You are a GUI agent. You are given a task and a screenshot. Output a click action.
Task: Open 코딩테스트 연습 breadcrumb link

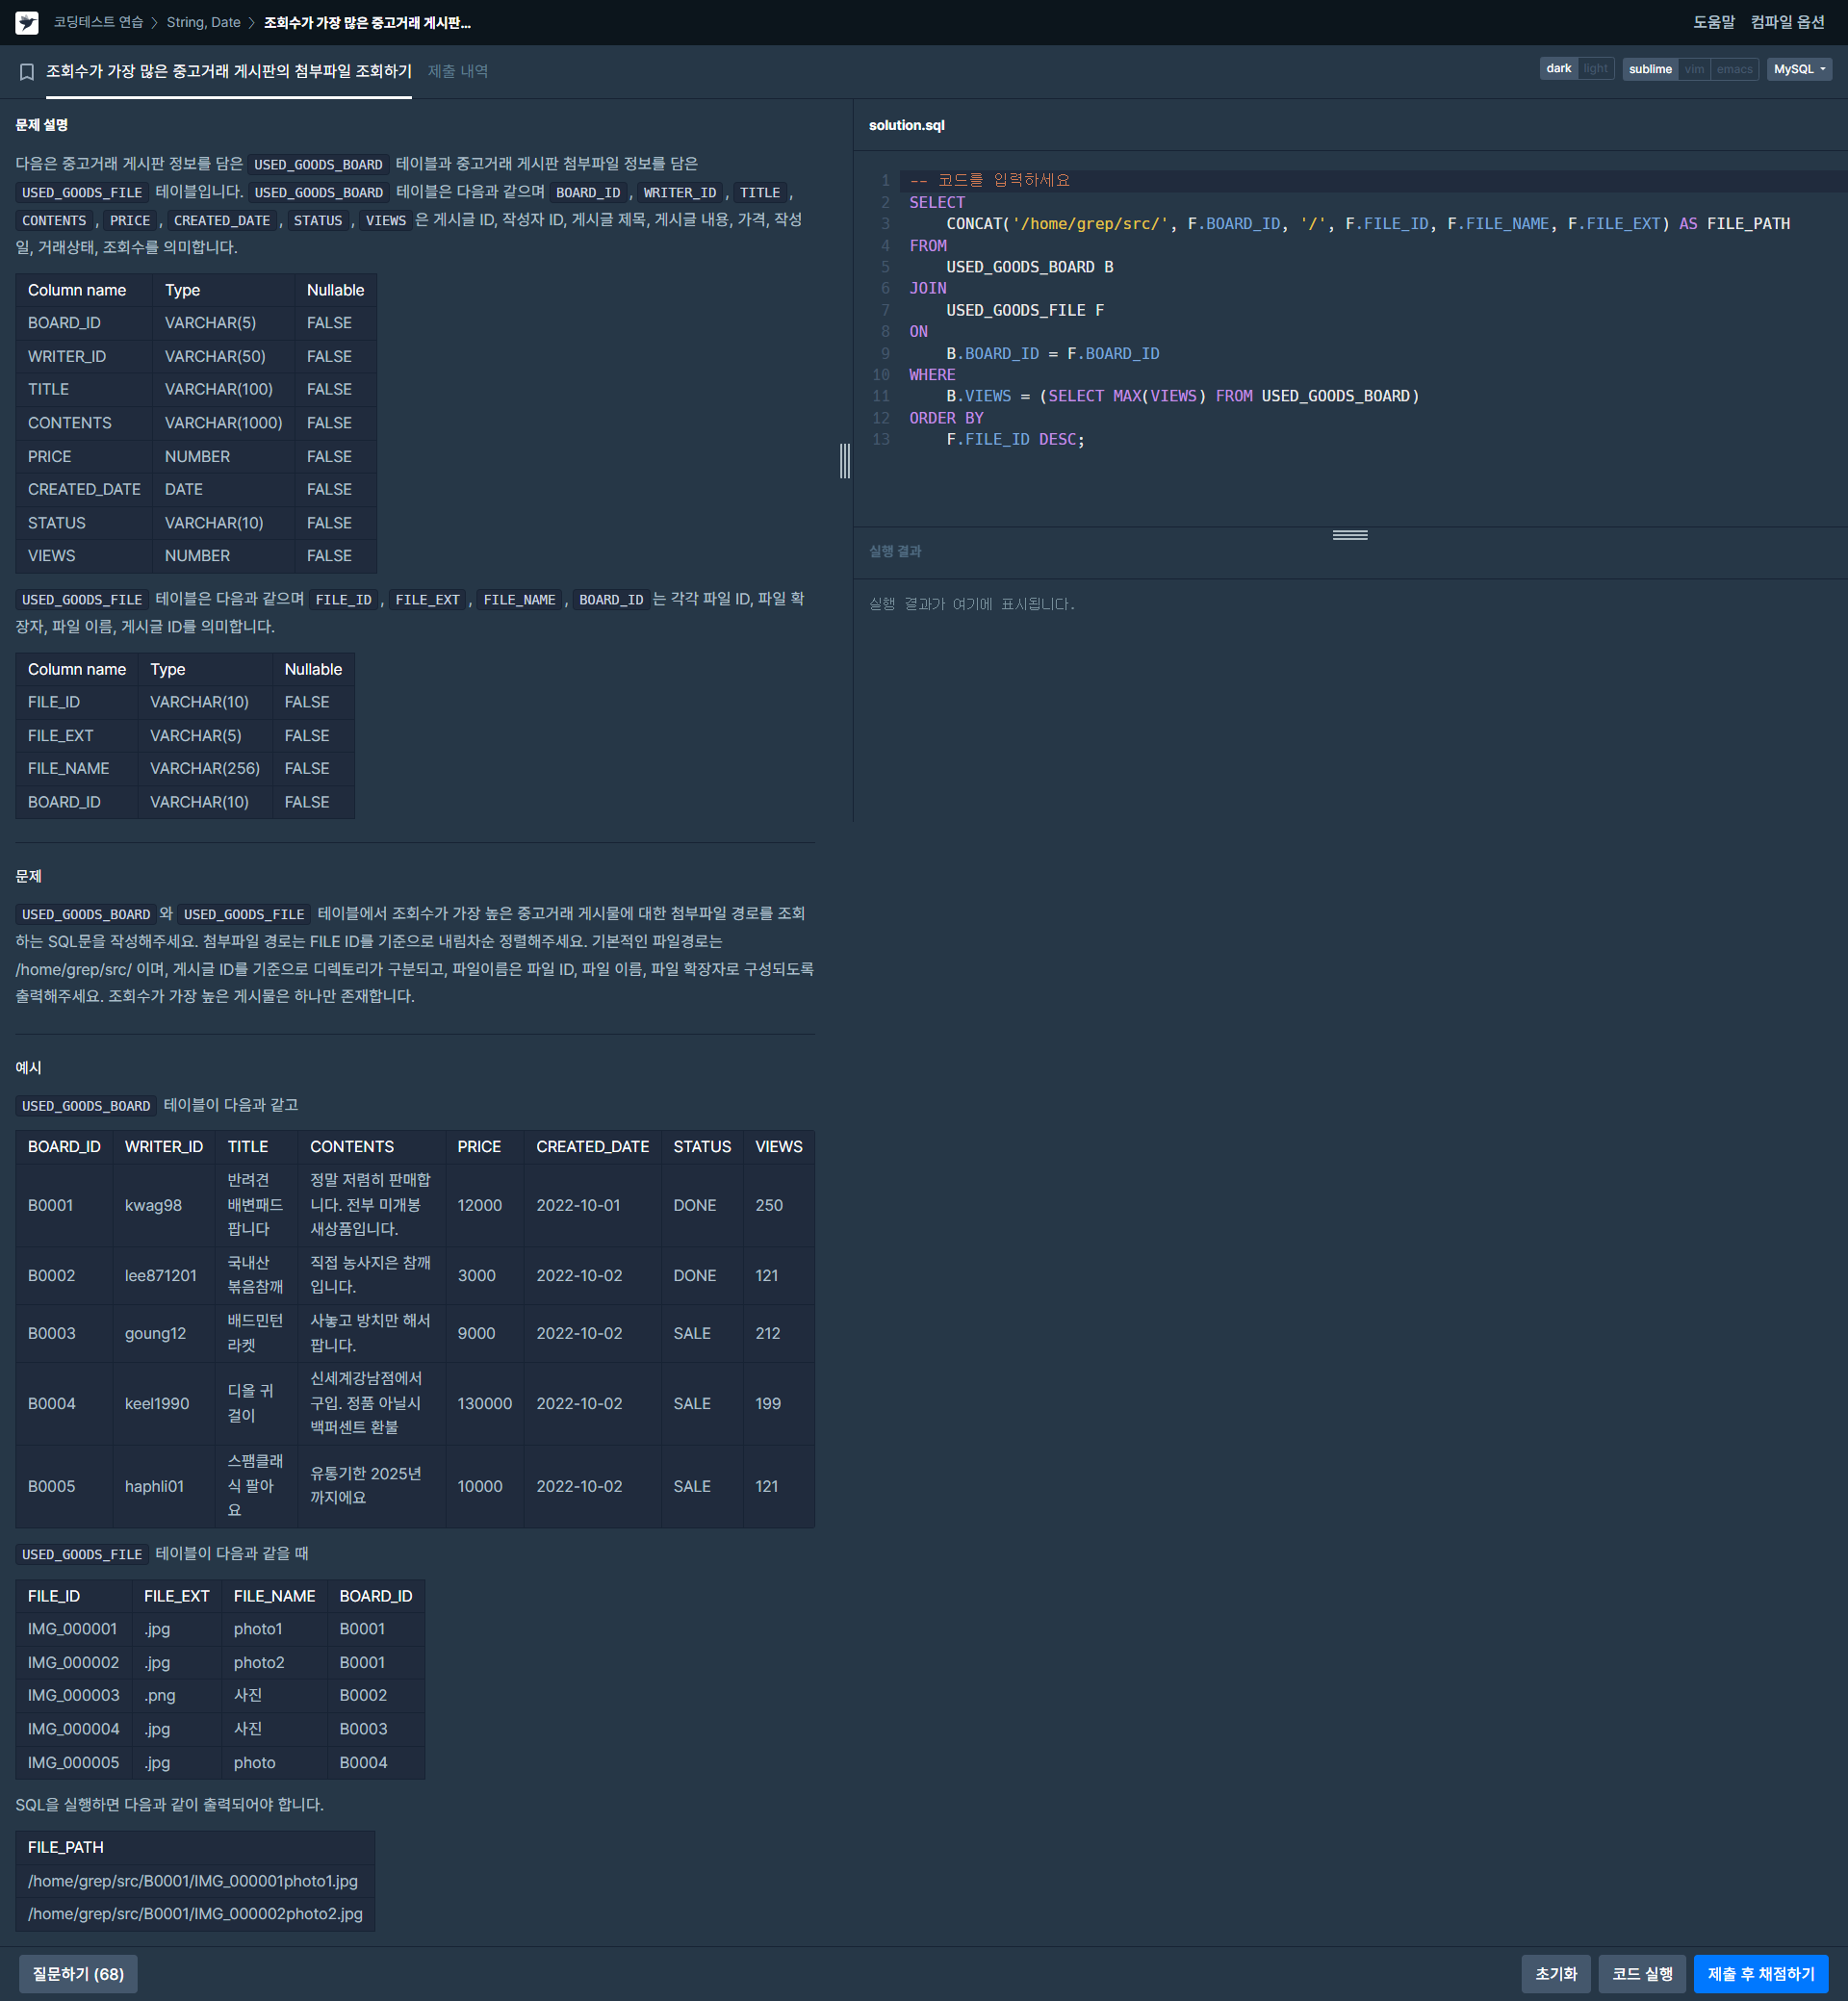tap(98, 22)
